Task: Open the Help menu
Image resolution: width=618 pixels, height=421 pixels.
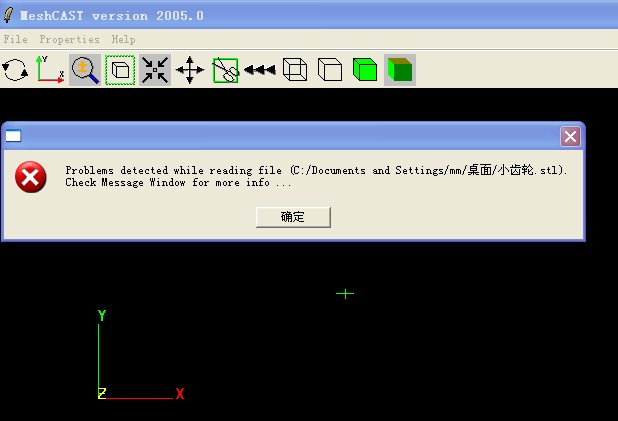Action: (x=123, y=39)
